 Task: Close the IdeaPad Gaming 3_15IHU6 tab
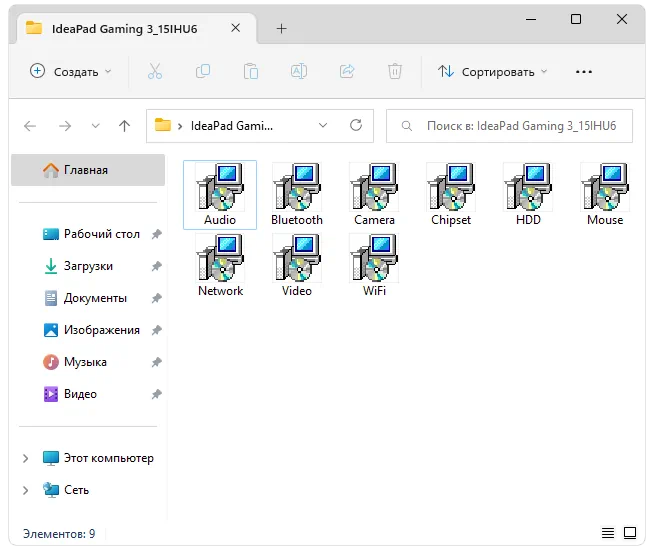pyautogui.click(x=235, y=28)
